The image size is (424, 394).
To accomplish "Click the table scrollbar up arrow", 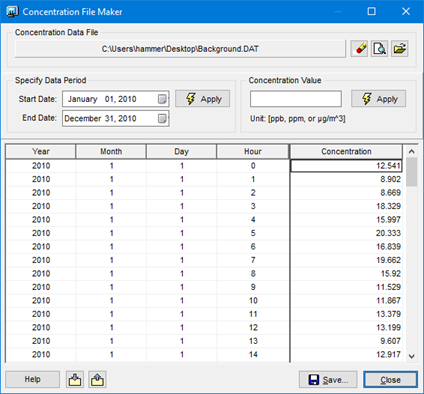I will point(412,152).
